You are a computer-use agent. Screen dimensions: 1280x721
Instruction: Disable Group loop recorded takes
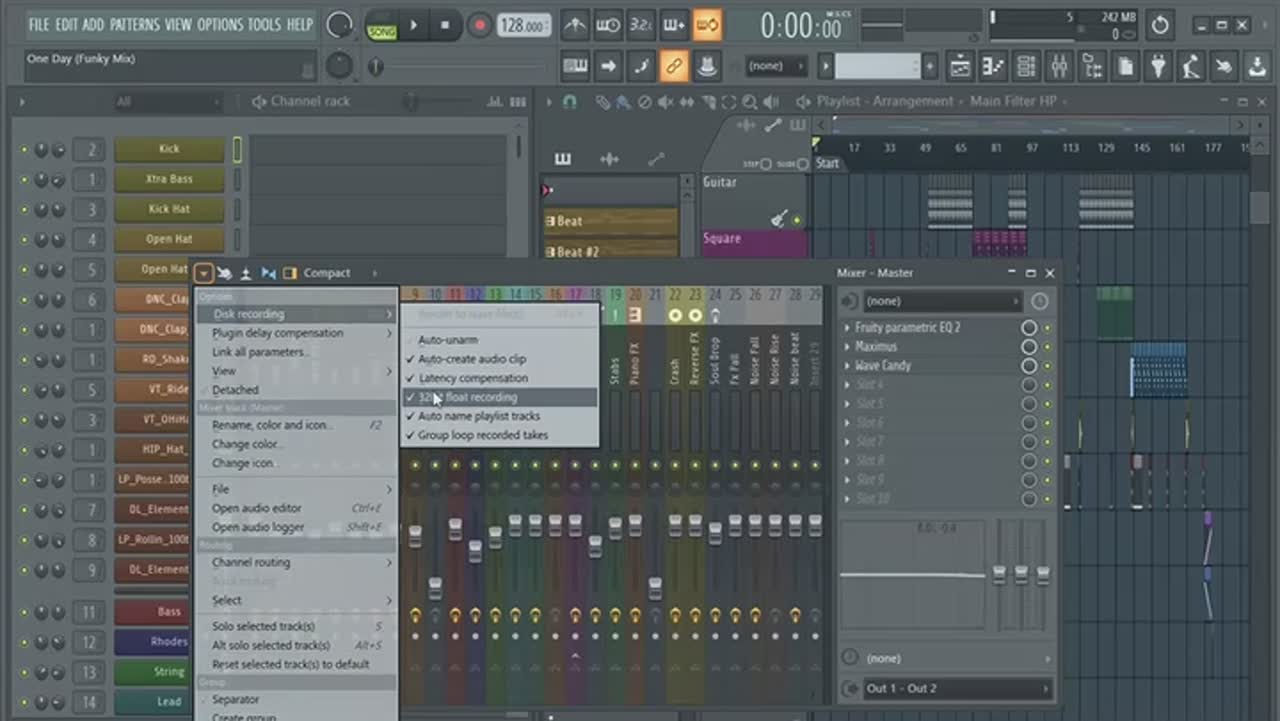482,435
